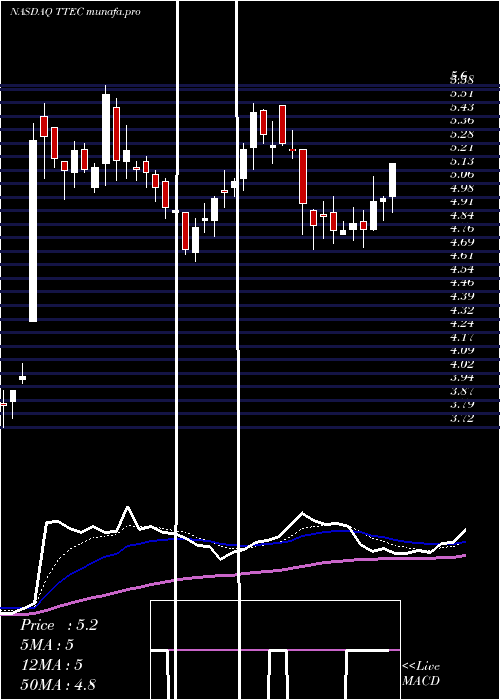Screen dimensions: 500x700
Task: Click the 5.43 price axis label
Action: point(462,107)
